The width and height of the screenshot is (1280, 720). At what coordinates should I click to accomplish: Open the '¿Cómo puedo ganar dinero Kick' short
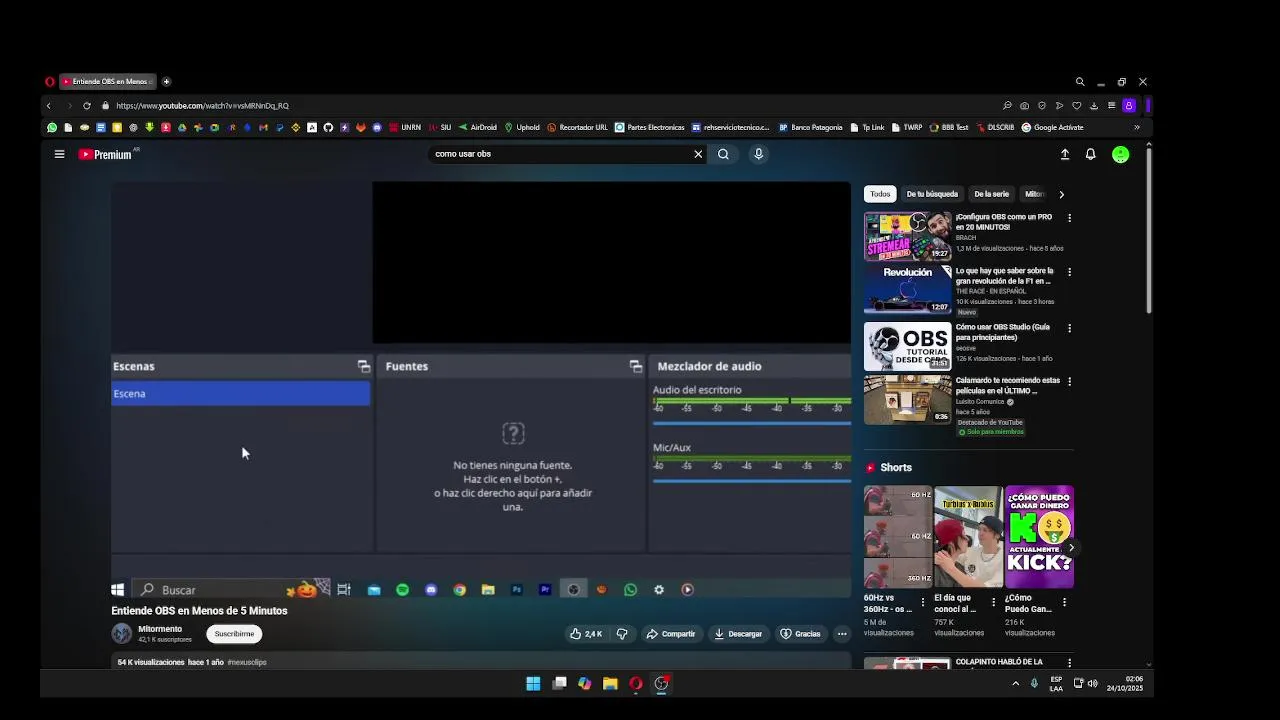[x=1039, y=537]
